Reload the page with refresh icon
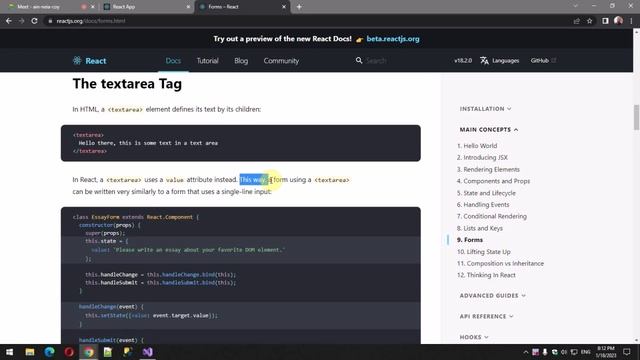This screenshot has height=360, width=640. click(34, 21)
